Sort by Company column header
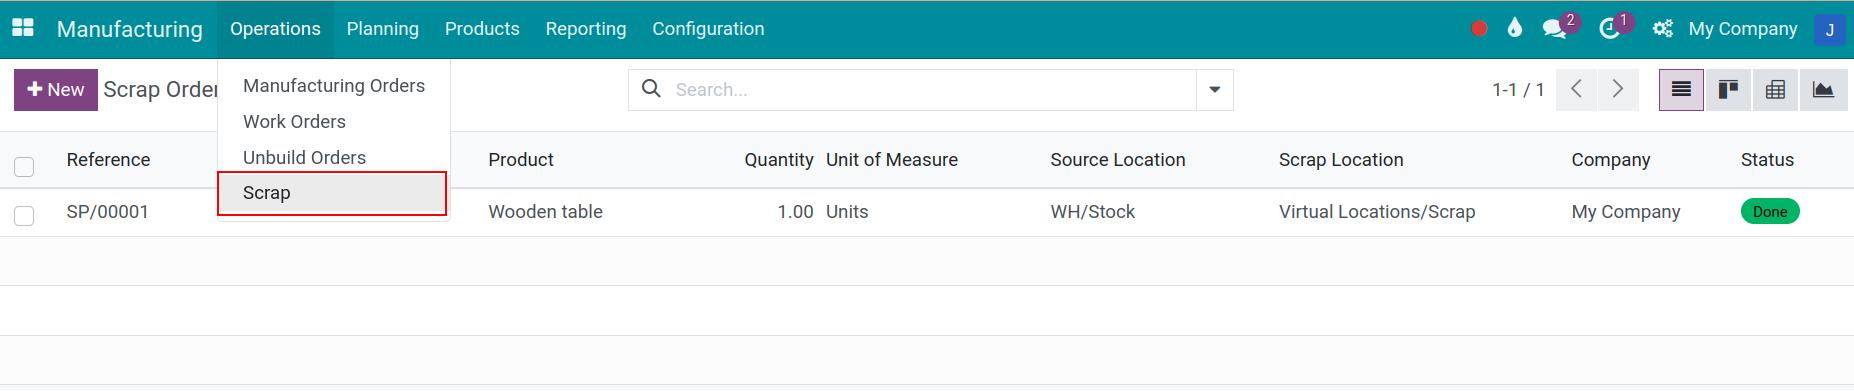 (1610, 160)
